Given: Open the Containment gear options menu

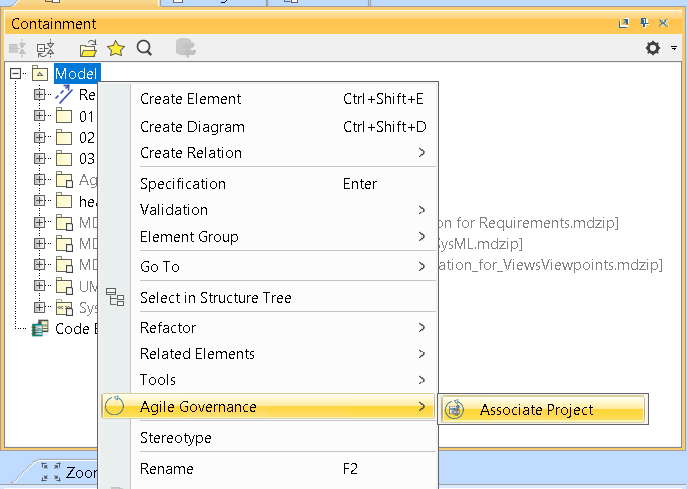Looking at the screenshot, I should coord(654,48).
